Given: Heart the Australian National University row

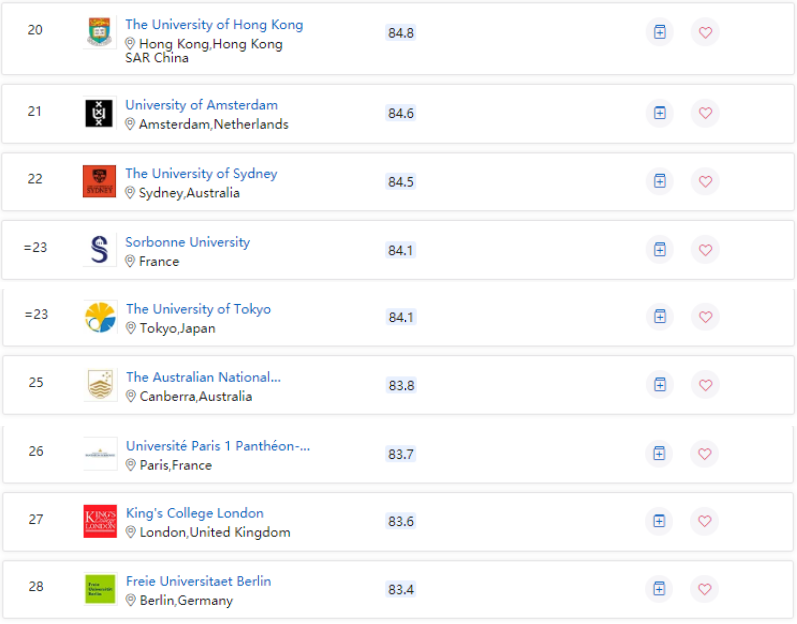Looking at the screenshot, I should 705,384.
